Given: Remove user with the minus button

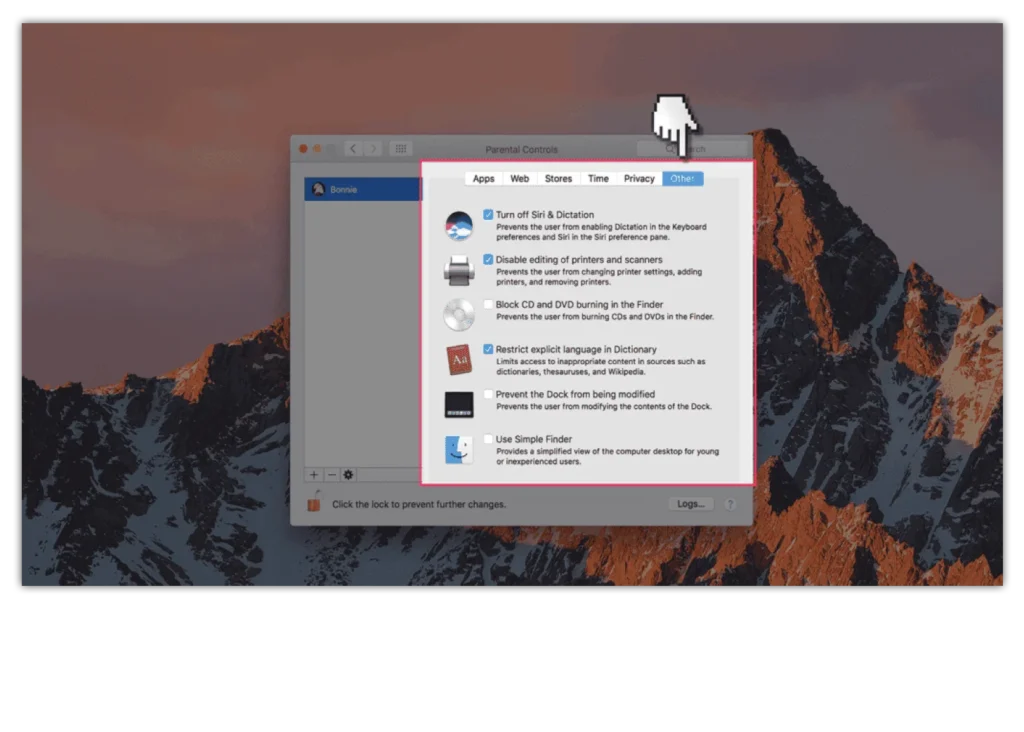Looking at the screenshot, I should pyautogui.click(x=332, y=475).
